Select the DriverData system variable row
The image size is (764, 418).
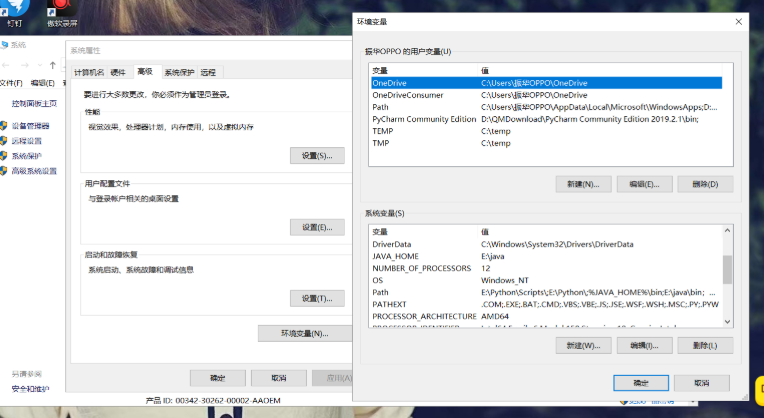(546, 244)
